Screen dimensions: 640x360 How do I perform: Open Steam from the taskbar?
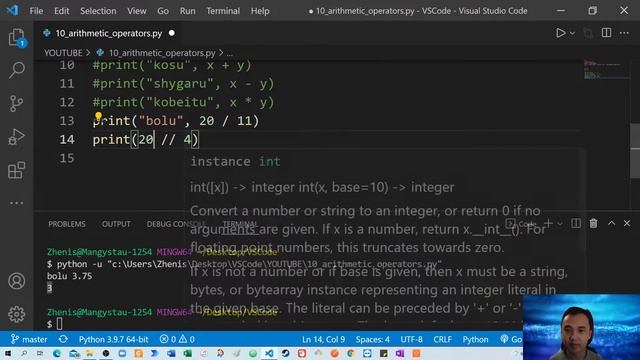tap(285, 353)
